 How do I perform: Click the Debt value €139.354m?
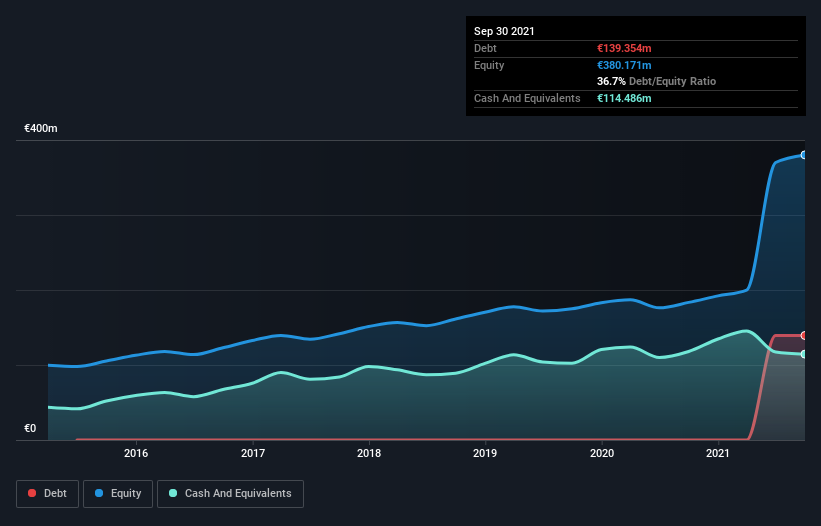624,48
